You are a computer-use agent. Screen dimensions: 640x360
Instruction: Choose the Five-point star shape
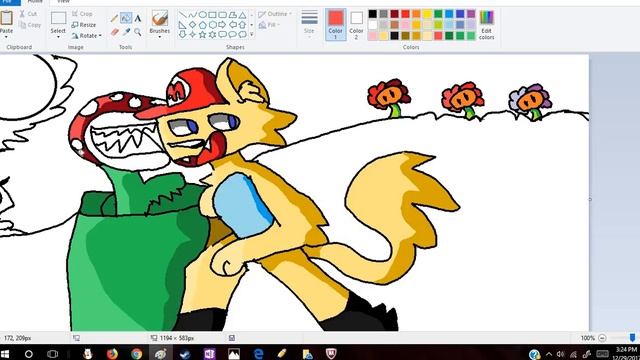point(202,35)
